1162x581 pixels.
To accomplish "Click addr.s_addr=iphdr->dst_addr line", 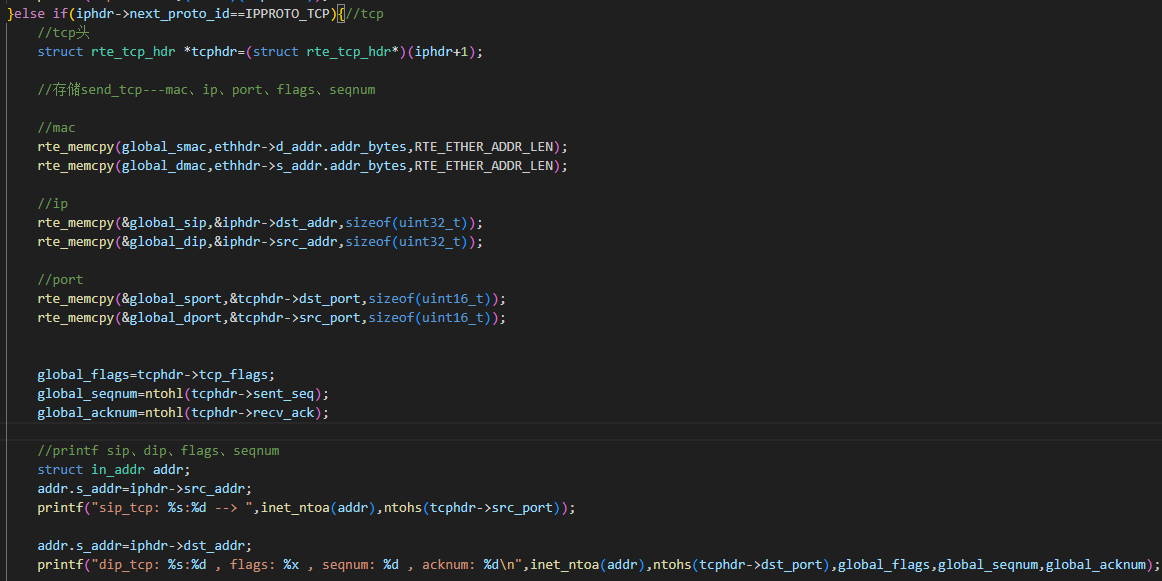I will click(x=145, y=546).
